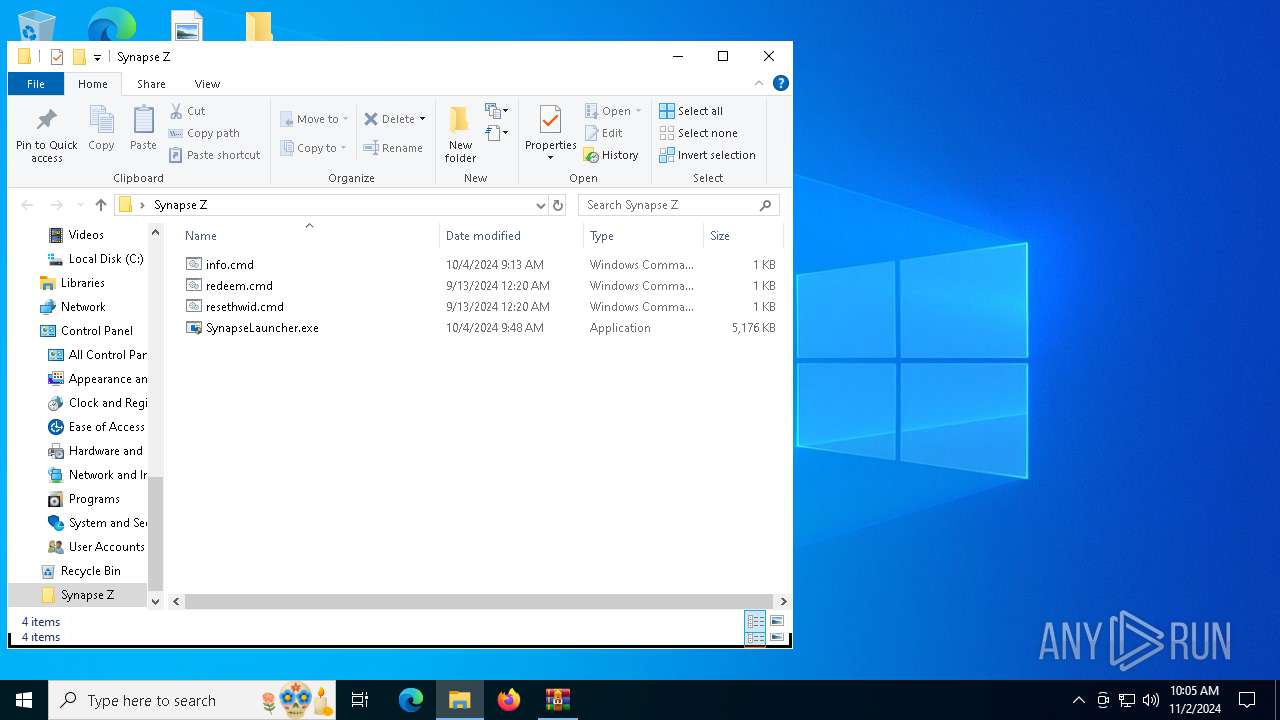The image size is (1280, 720).
Task: Click the Properties icon
Action: (x=550, y=120)
